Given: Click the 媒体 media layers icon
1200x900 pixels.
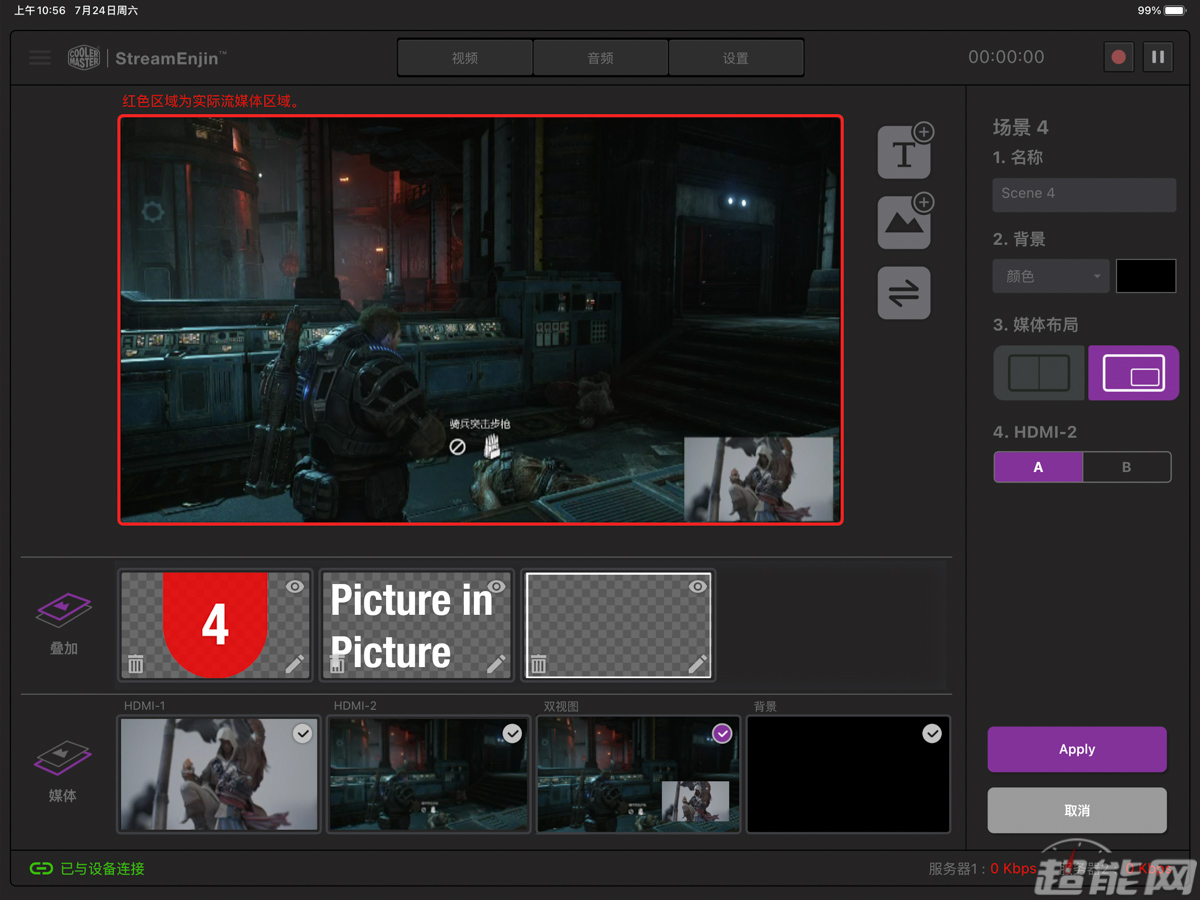Looking at the screenshot, I should pos(64,760).
